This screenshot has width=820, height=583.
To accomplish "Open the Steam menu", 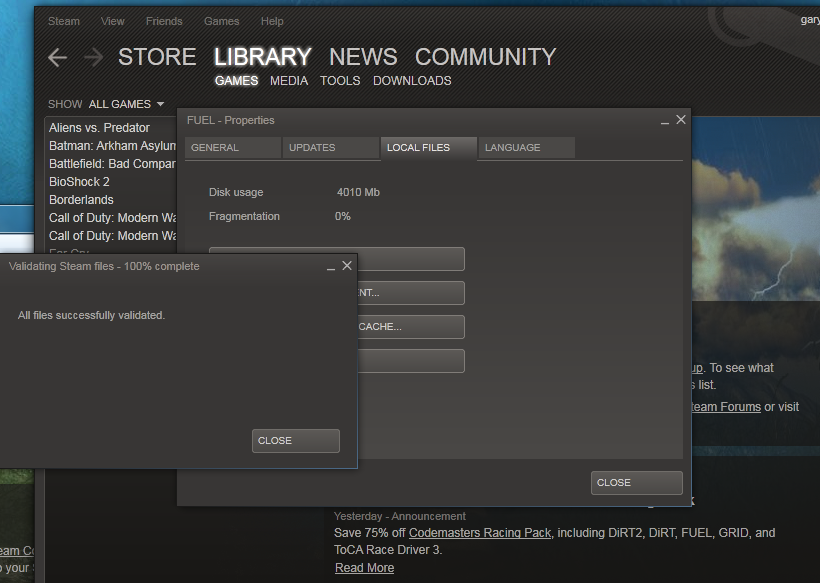I will click(x=63, y=20).
